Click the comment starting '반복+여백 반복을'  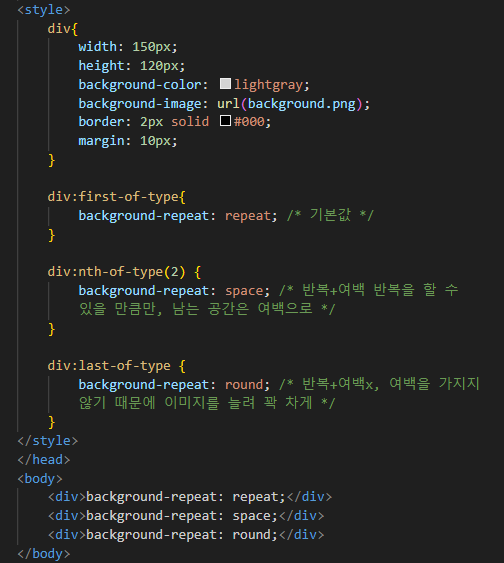pyautogui.click(x=369, y=290)
